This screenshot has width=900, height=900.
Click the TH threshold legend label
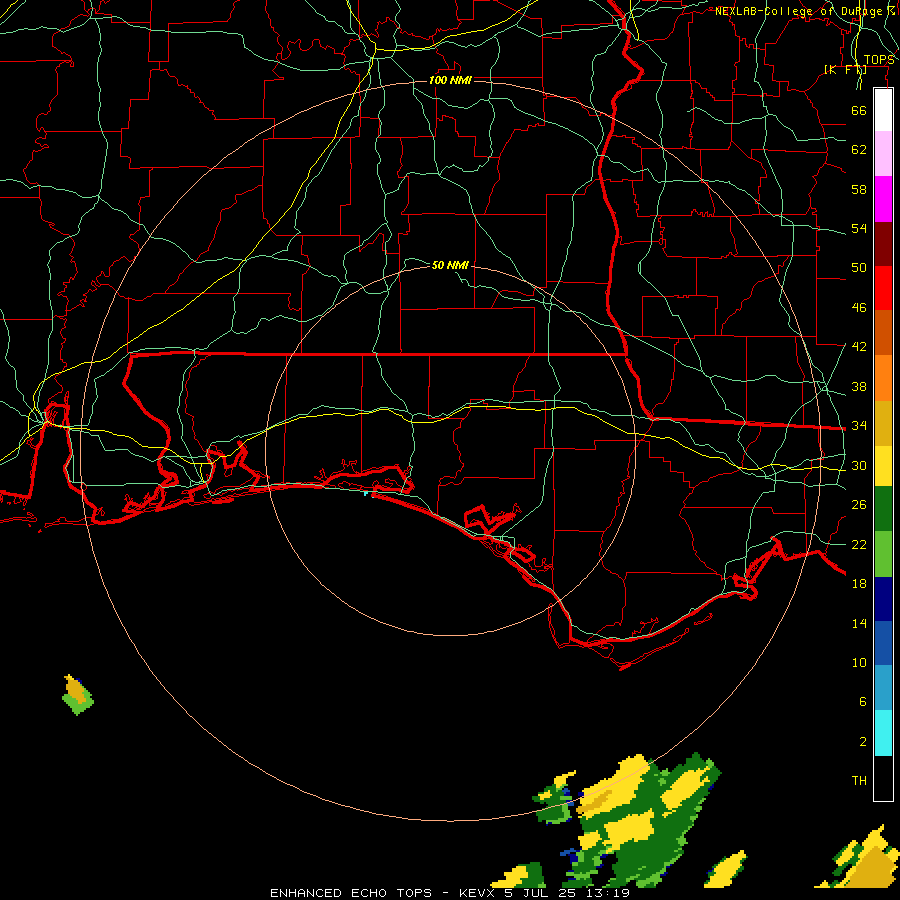click(x=859, y=781)
